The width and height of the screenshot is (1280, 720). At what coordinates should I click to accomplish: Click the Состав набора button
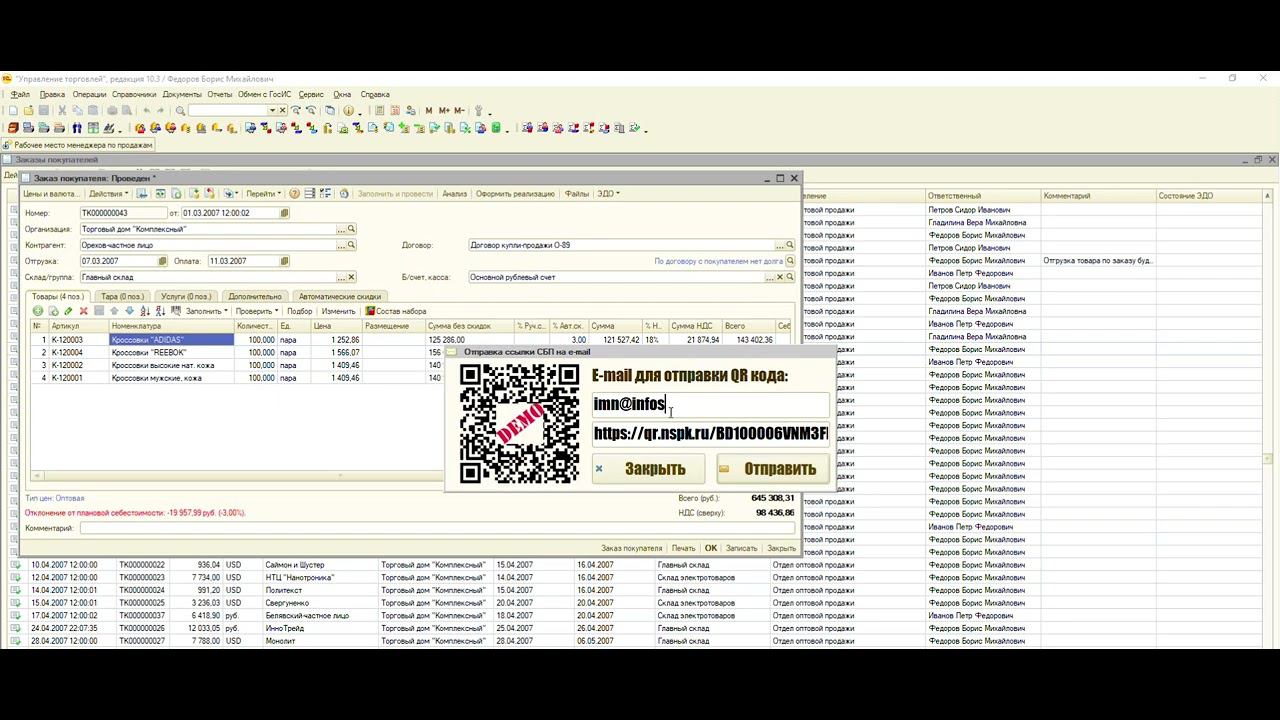pos(395,311)
